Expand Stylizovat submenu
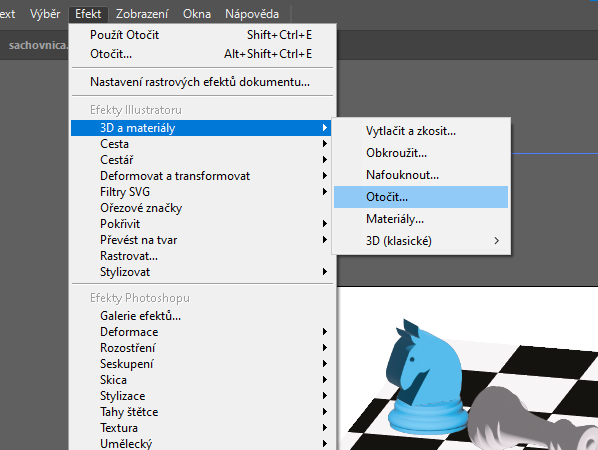 201,272
